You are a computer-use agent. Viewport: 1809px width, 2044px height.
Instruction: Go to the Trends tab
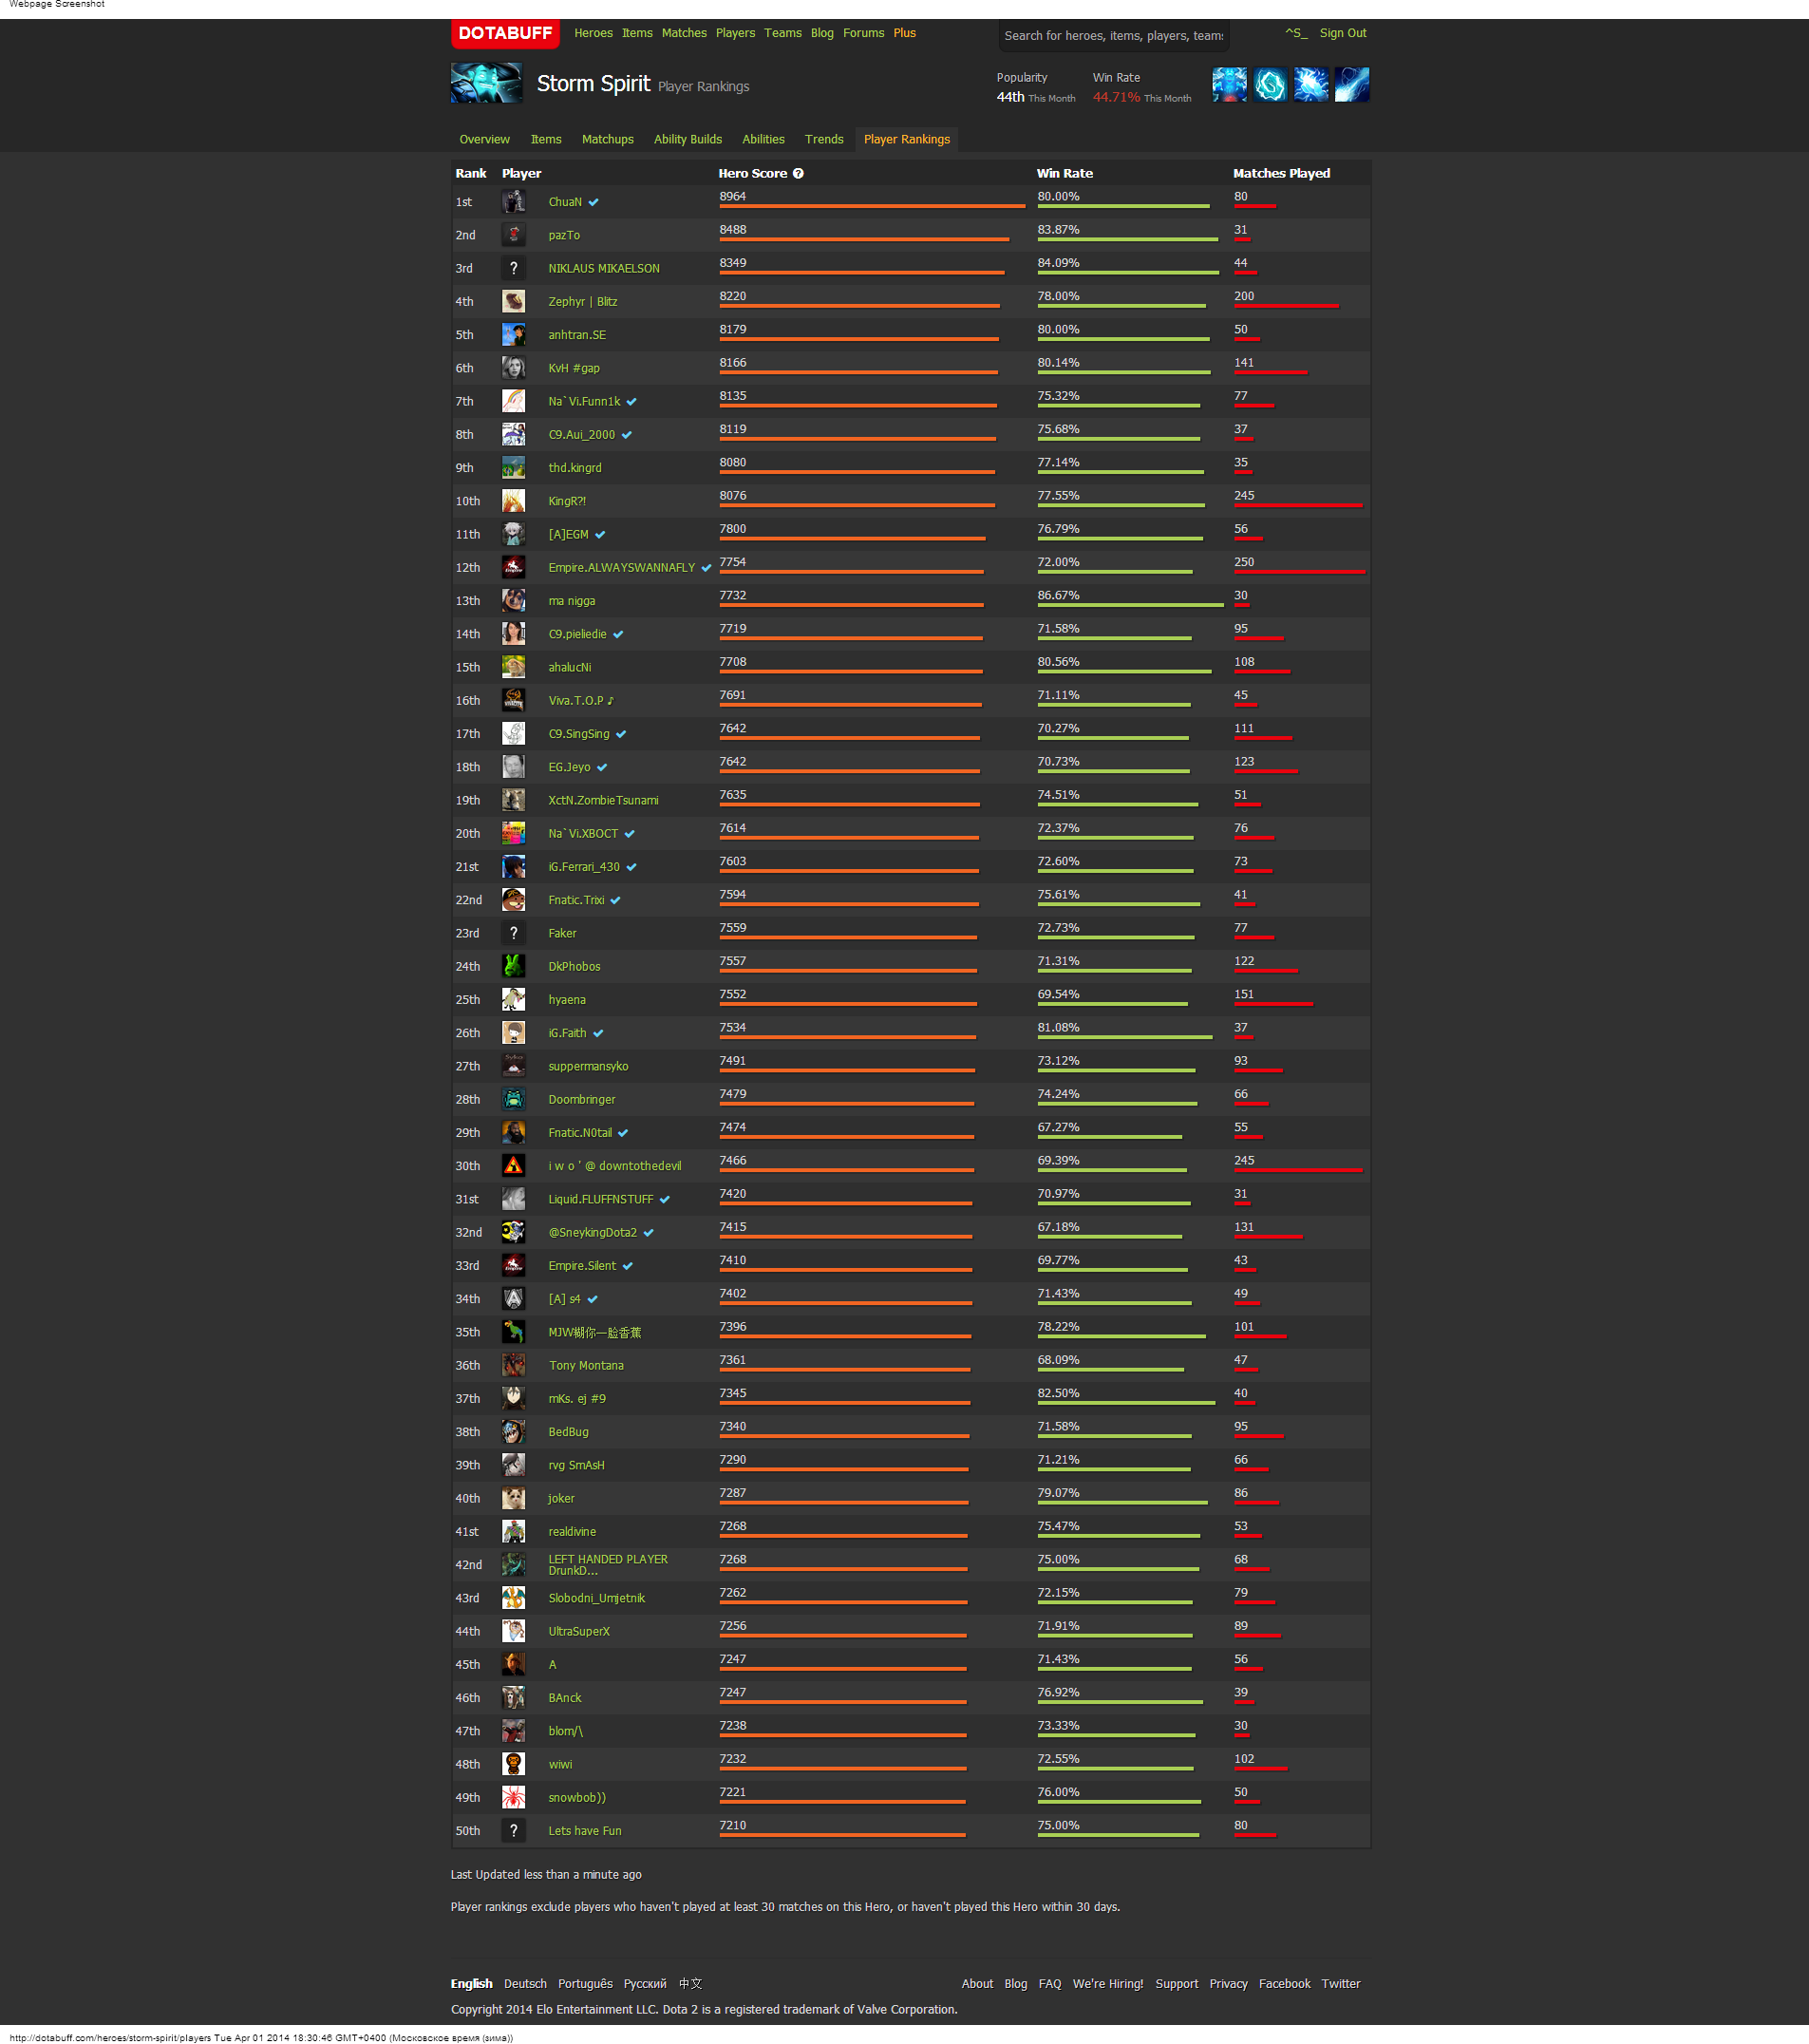point(824,140)
